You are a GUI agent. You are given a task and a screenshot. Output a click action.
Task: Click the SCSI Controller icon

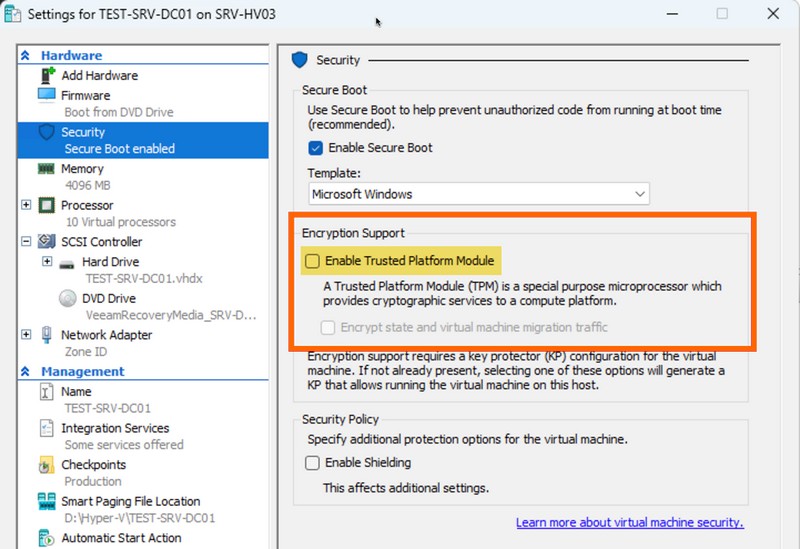click(x=46, y=241)
